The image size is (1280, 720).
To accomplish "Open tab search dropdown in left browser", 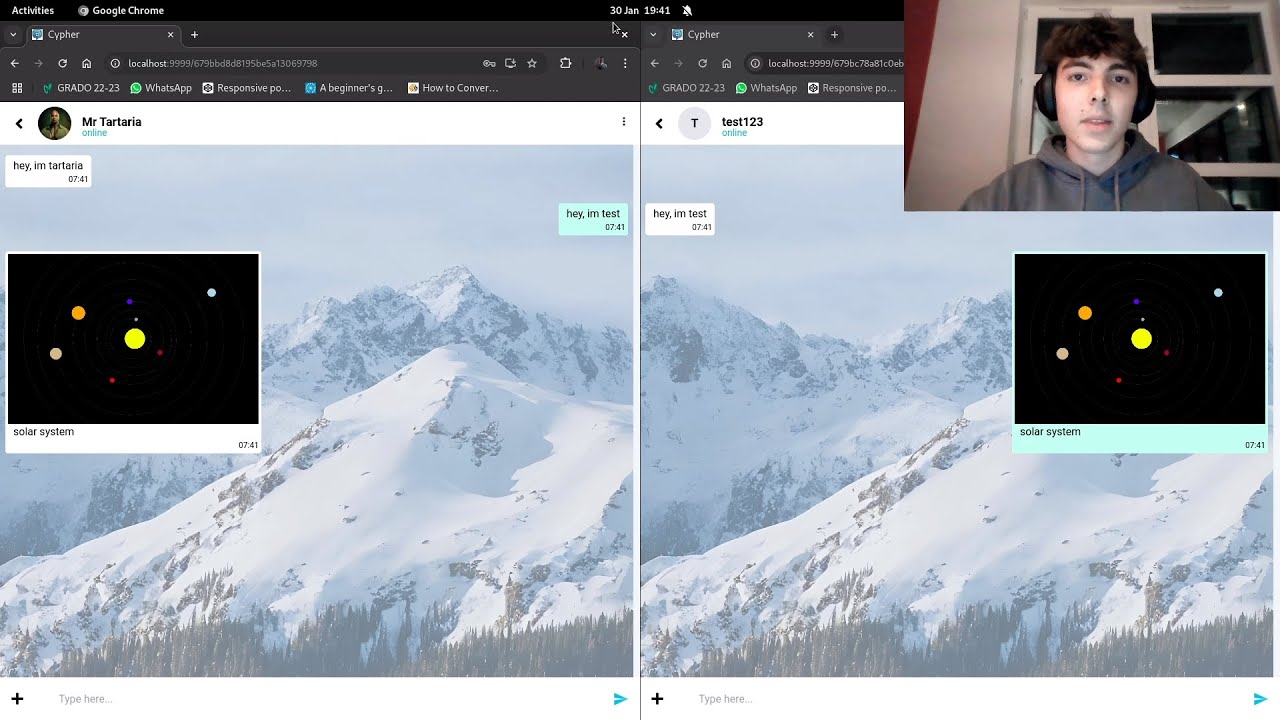I will pyautogui.click(x=13, y=34).
